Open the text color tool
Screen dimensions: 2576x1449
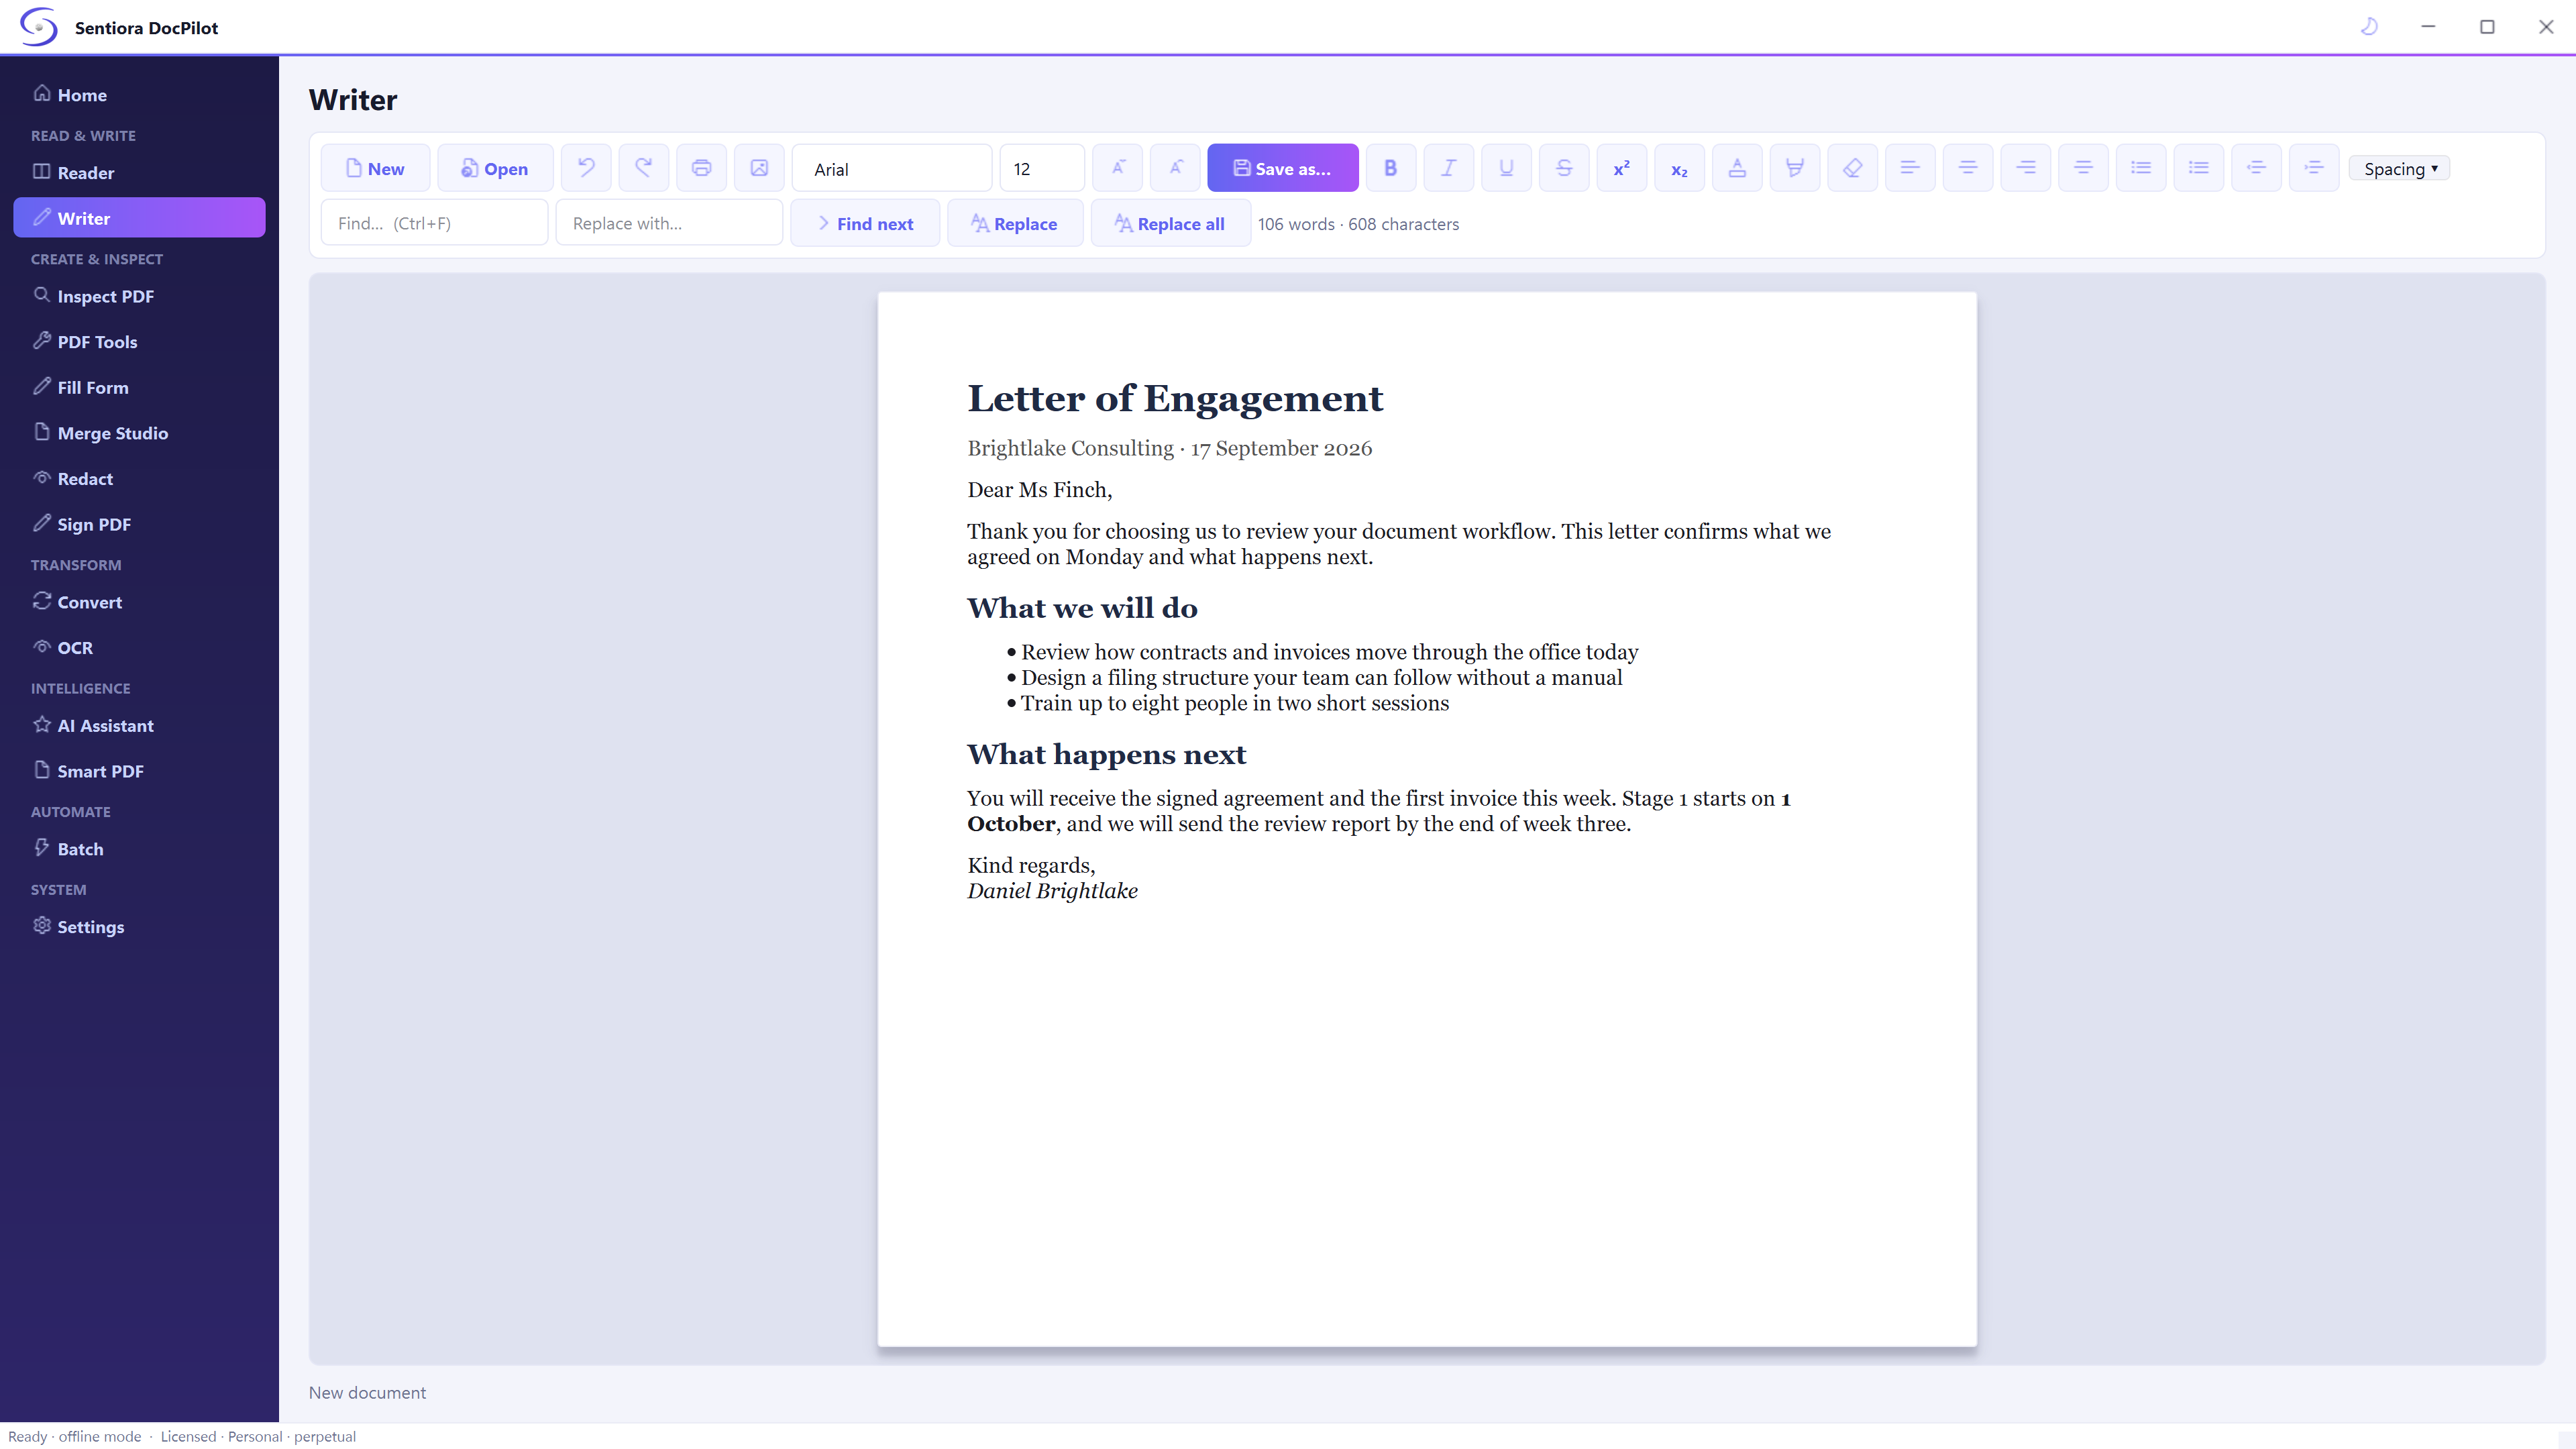tap(1737, 168)
